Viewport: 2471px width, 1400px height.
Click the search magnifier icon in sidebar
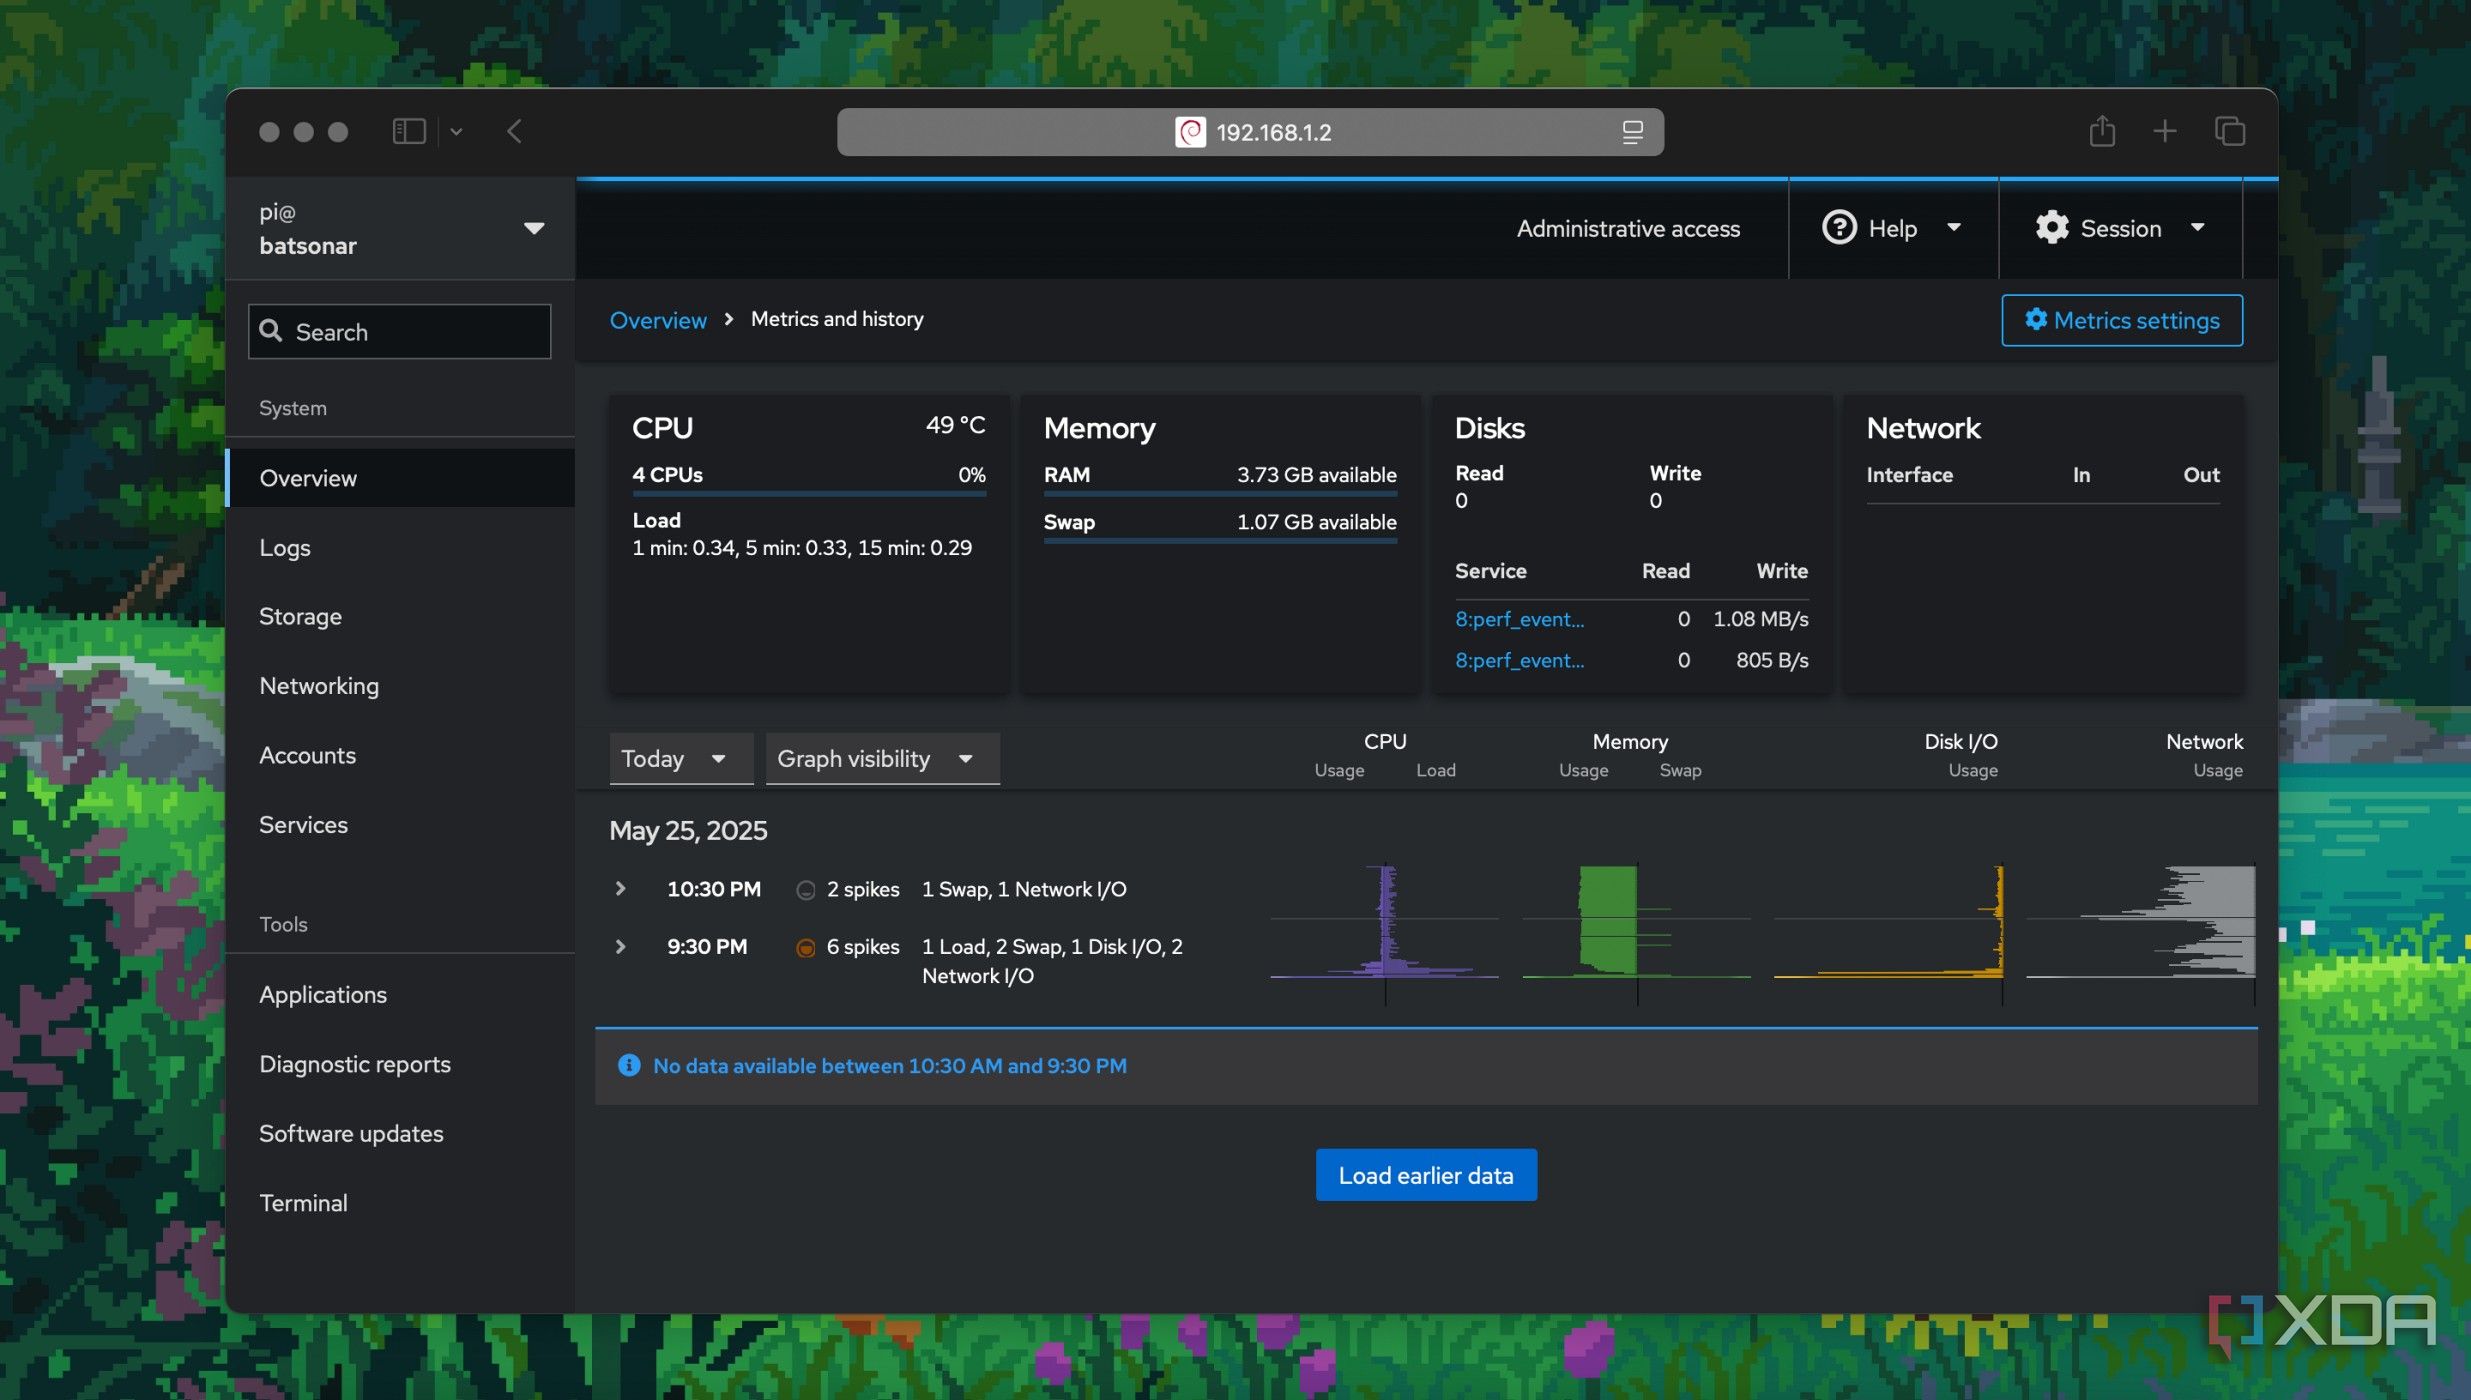[x=271, y=331]
